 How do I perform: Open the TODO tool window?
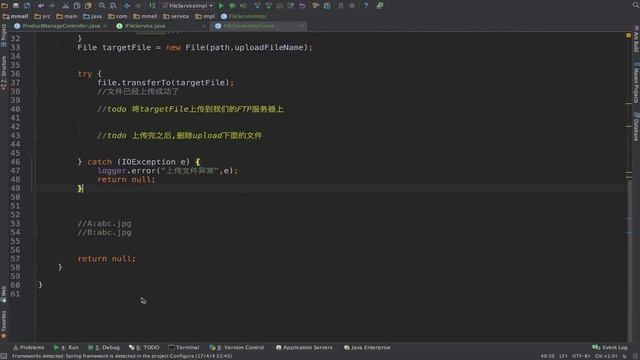click(144, 347)
